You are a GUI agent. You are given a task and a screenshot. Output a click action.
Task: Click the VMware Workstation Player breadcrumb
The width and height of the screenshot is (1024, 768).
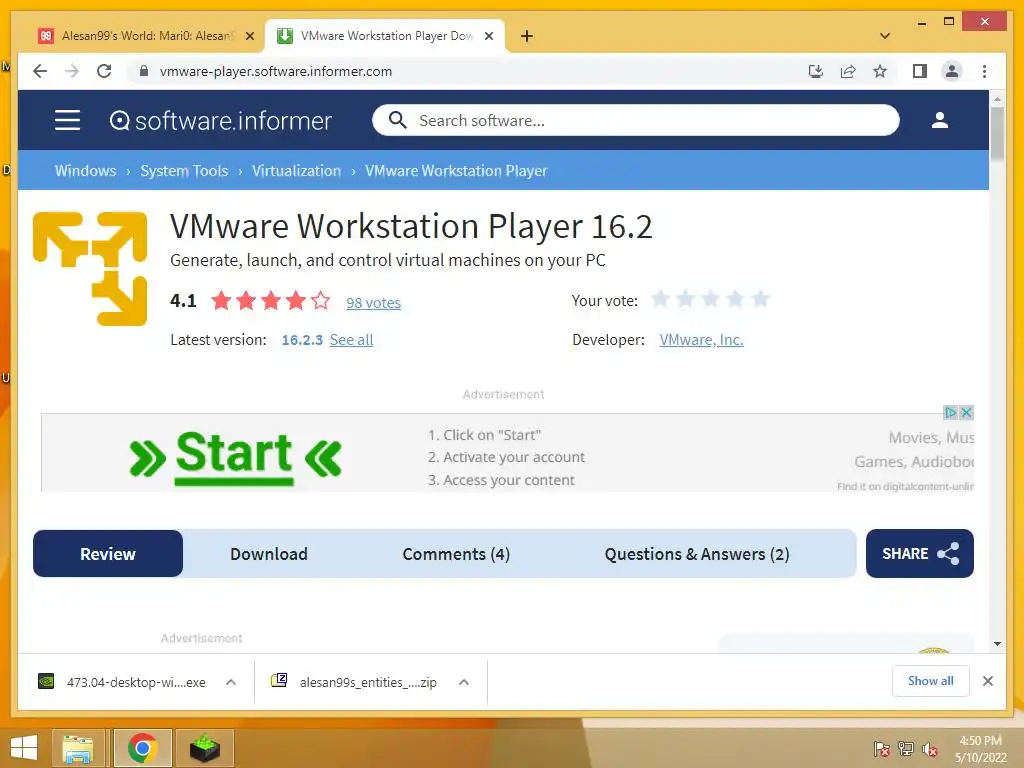(456, 170)
